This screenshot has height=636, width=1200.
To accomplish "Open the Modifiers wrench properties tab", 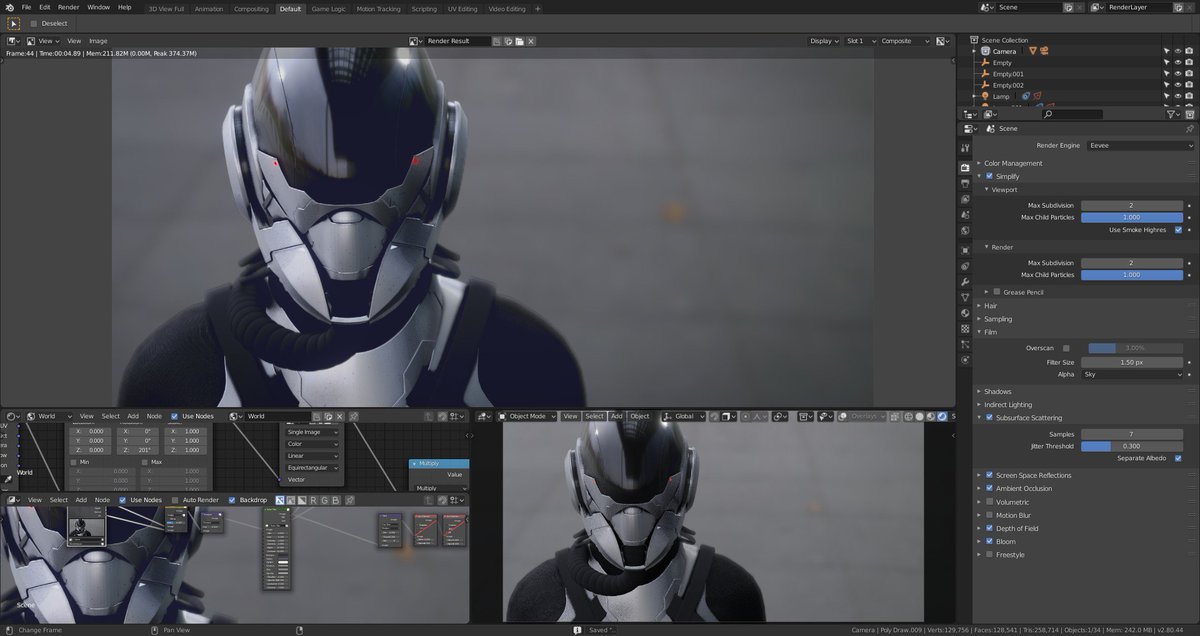I will pos(964,282).
